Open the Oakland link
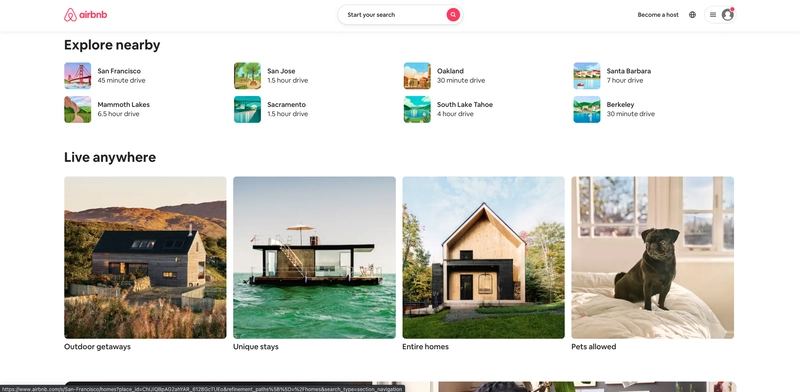800x392 pixels. coord(450,71)
